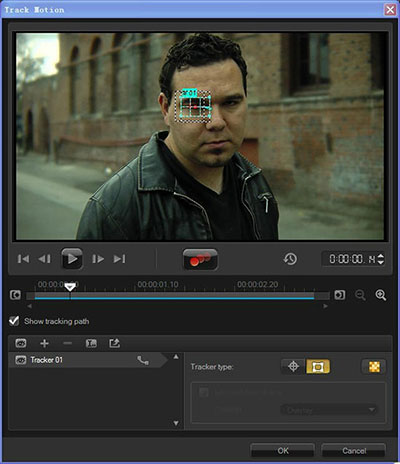The image size is (400, 464).
Task: Apply the mosaic effect icon
Action: coord(374,367)
